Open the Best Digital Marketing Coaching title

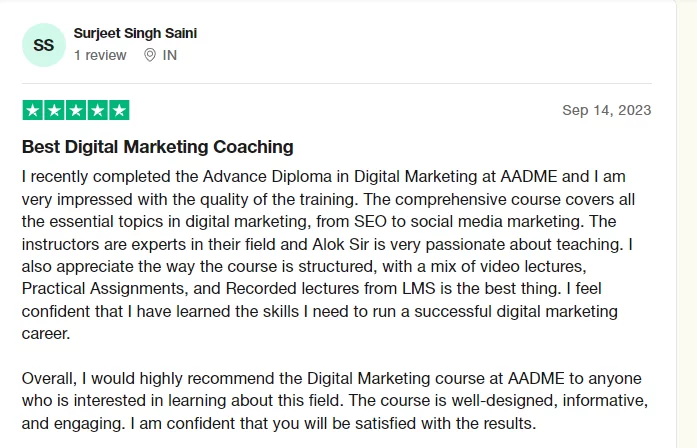tap(158, 147)
